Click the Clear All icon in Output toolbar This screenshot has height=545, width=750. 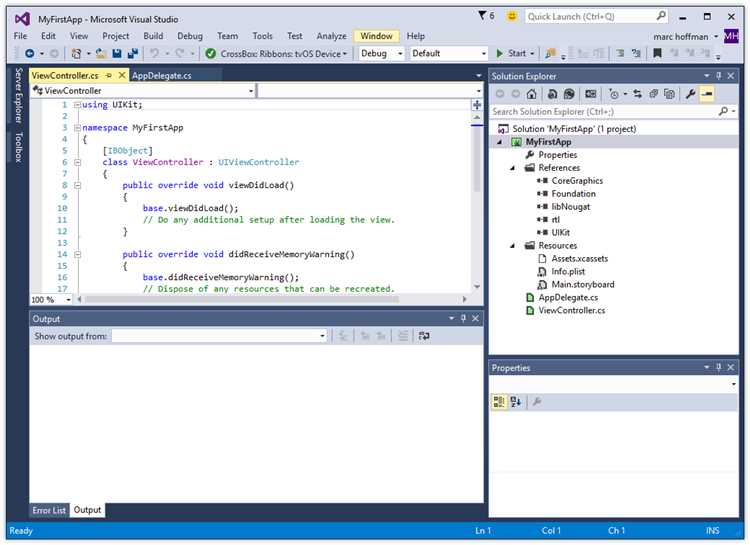[403, 336]
